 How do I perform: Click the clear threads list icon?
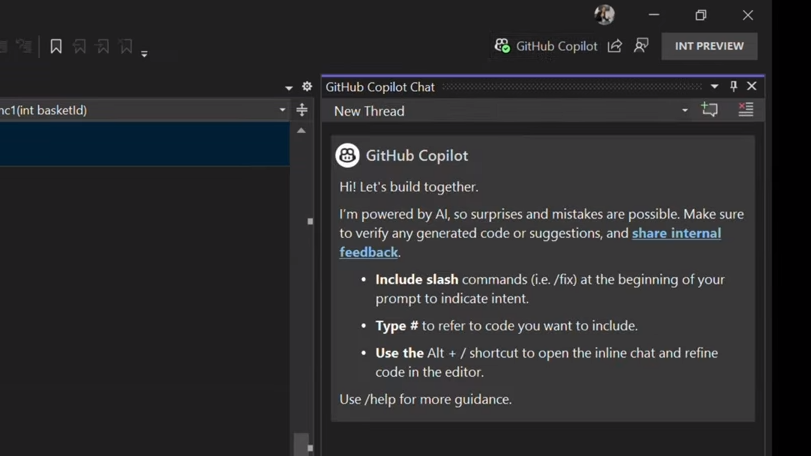[745, 109]
